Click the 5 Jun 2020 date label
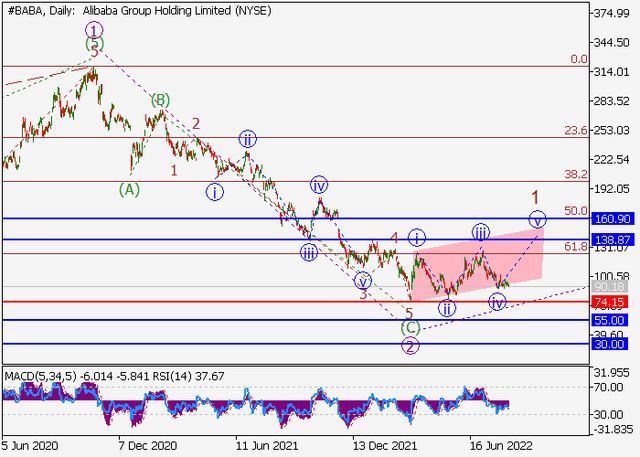The height and width of the screenshot is (457, 640). tap(30, 446)
